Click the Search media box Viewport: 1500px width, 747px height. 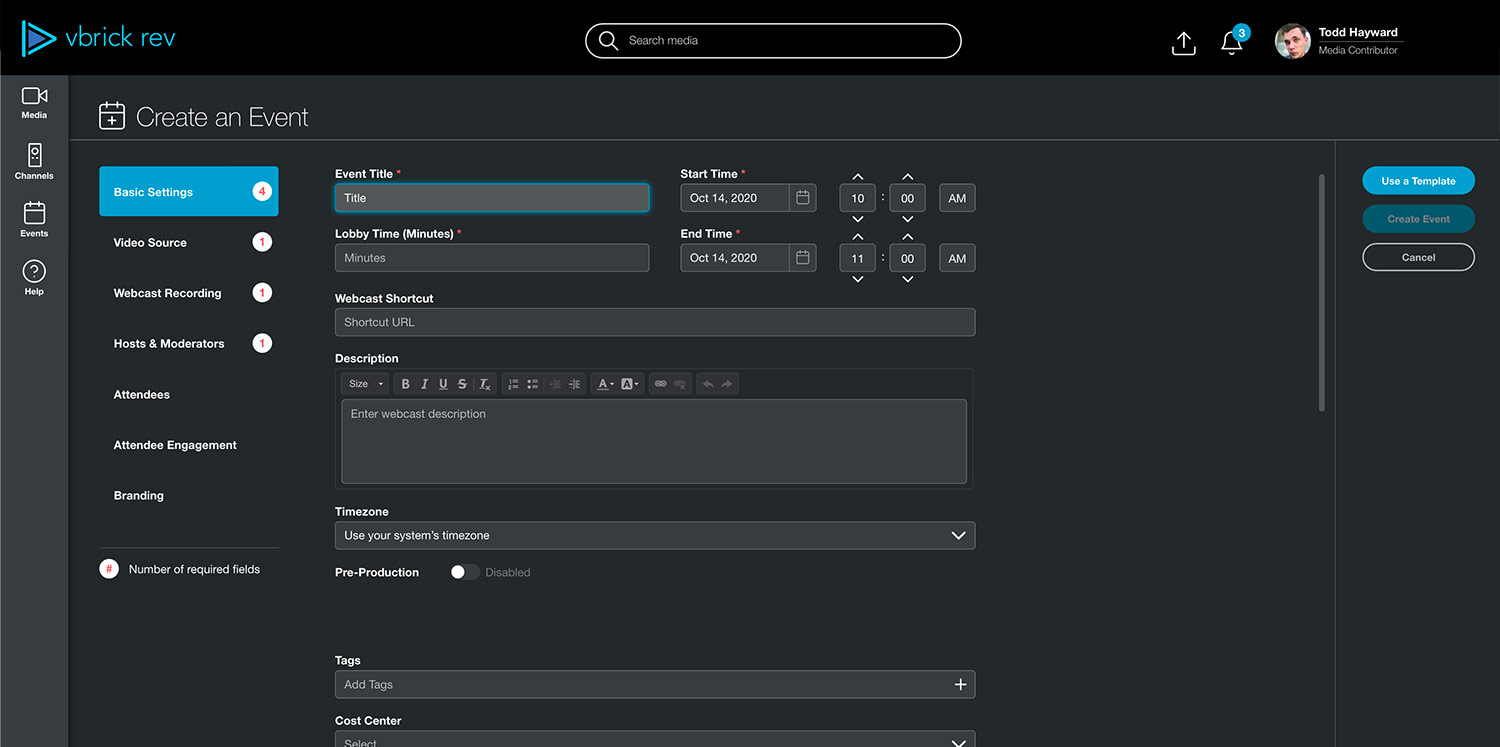coord(773,41)
